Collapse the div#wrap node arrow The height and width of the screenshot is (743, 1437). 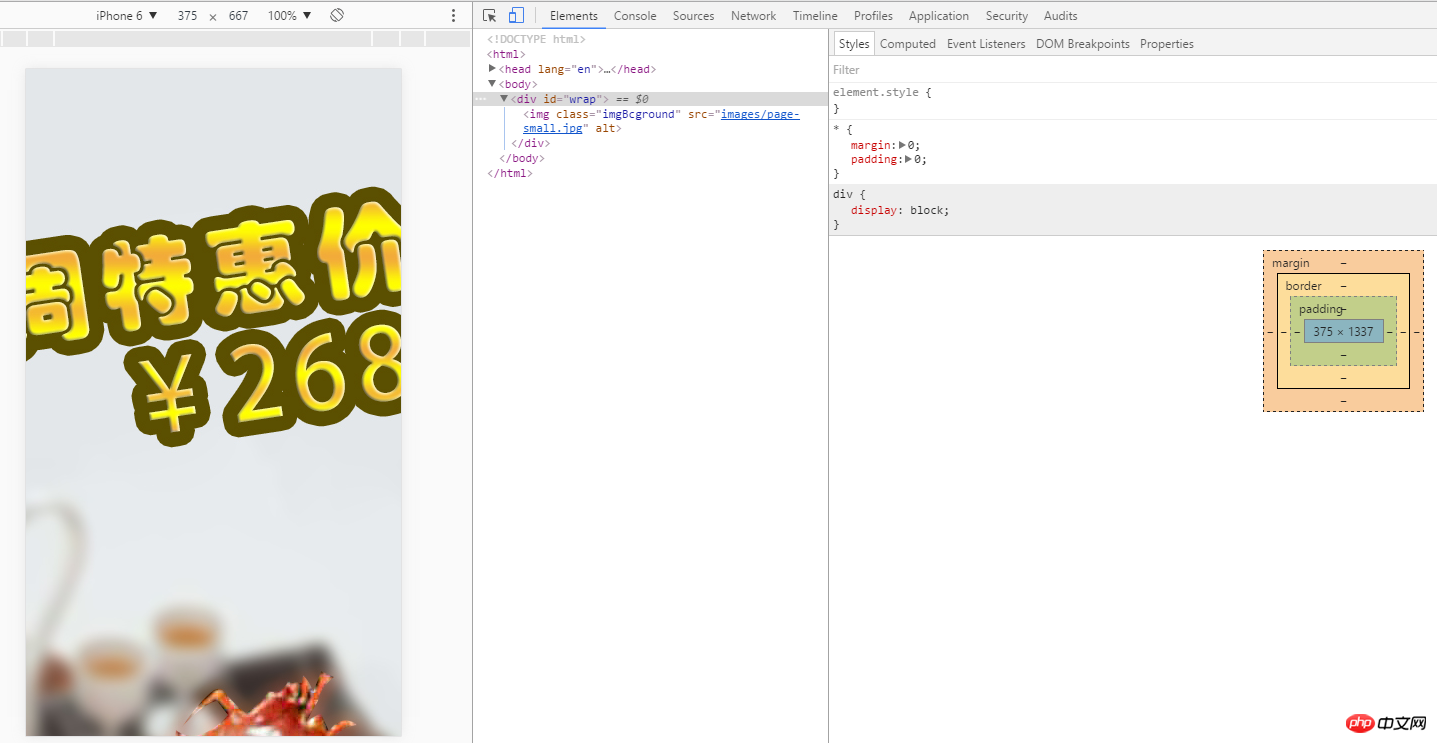(x=504, y=99)
